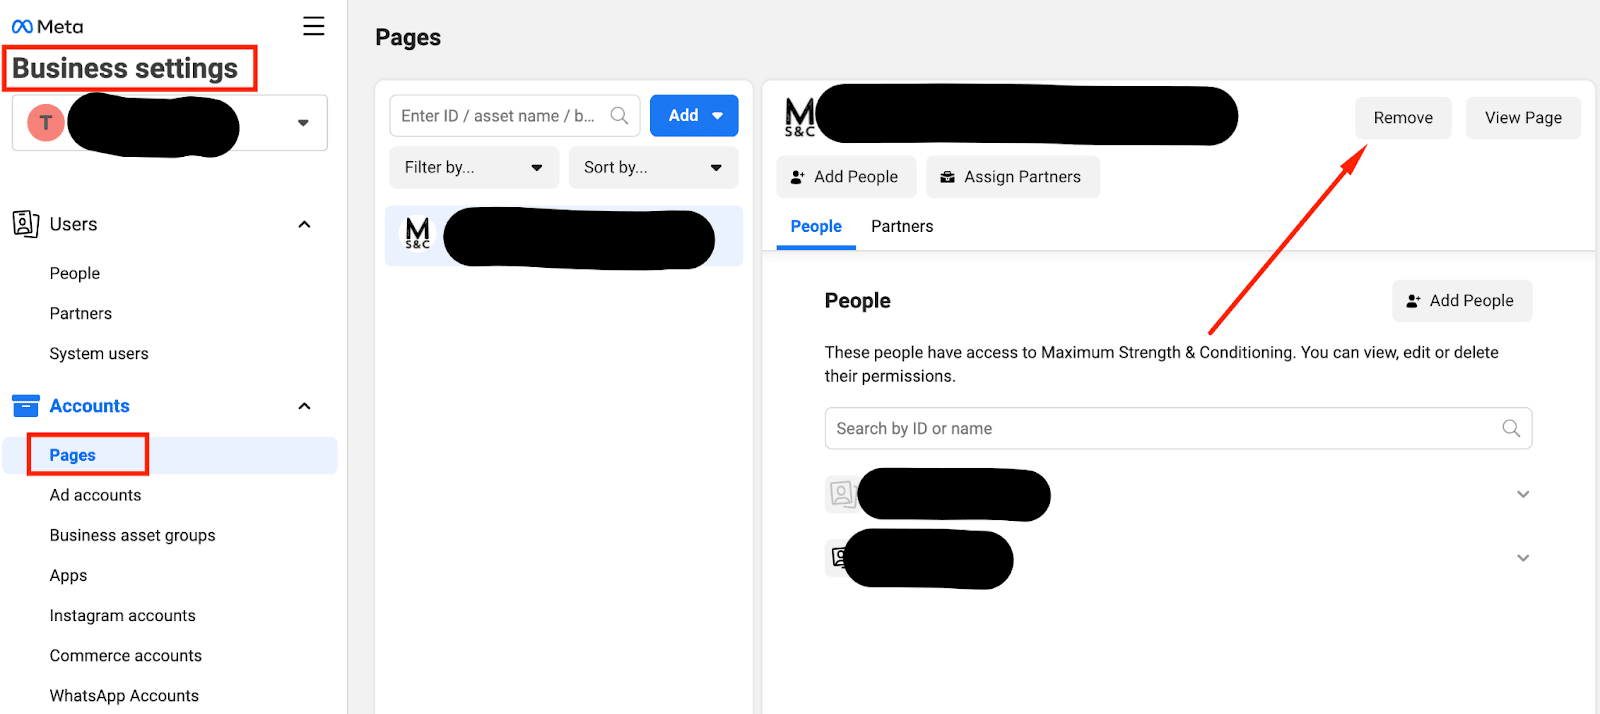Open the business account selector dropdown
1600x714 pixels.
pyautogui.click(x=302, y=123)
